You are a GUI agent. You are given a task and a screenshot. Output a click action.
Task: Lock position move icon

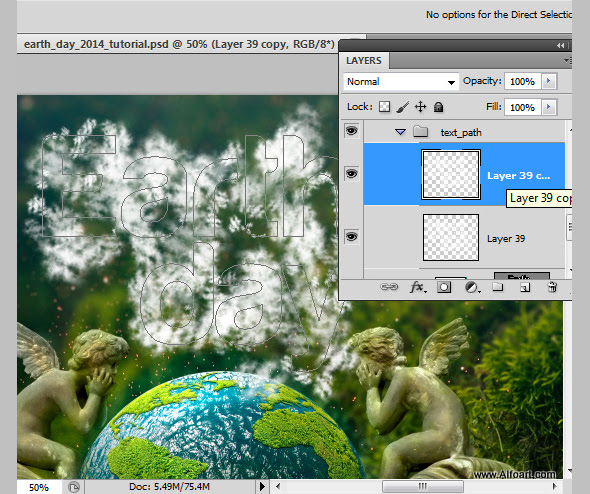pos(420,107)
